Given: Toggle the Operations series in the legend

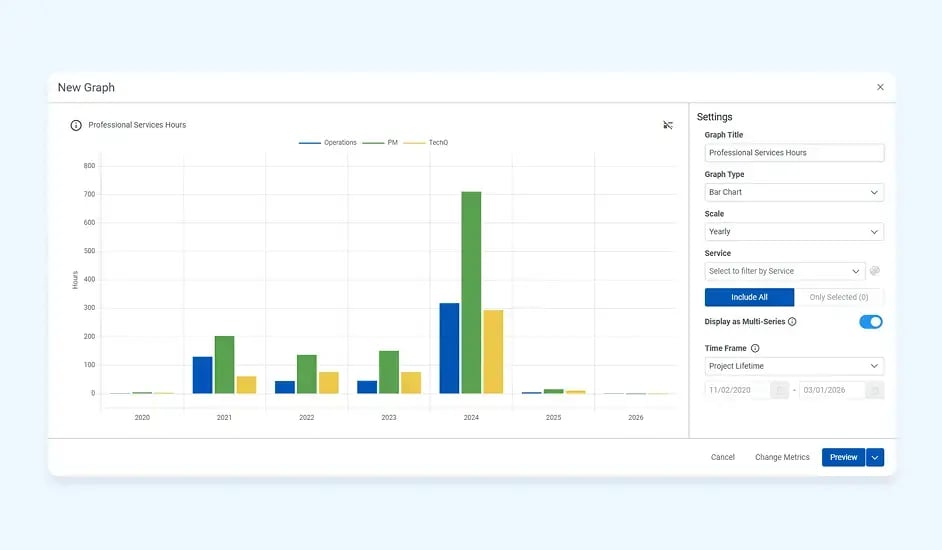Looking at the screenshot, I should tap(328, 143).
